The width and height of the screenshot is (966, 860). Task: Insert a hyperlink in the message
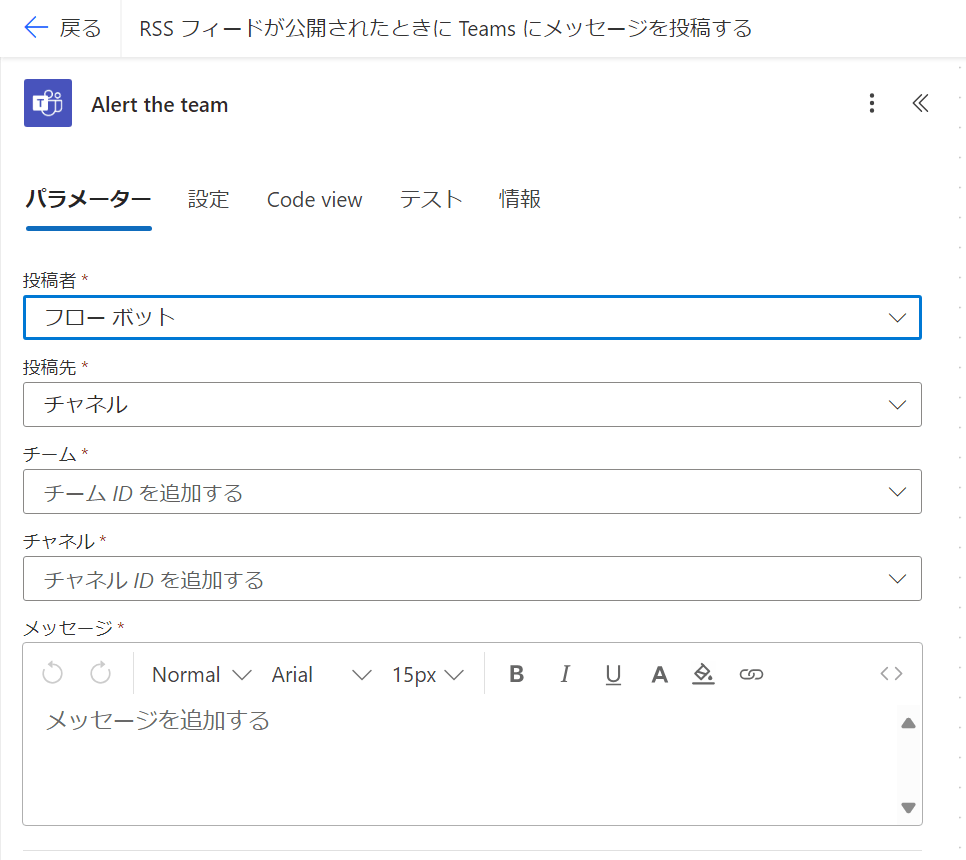(x=751, y=674)
